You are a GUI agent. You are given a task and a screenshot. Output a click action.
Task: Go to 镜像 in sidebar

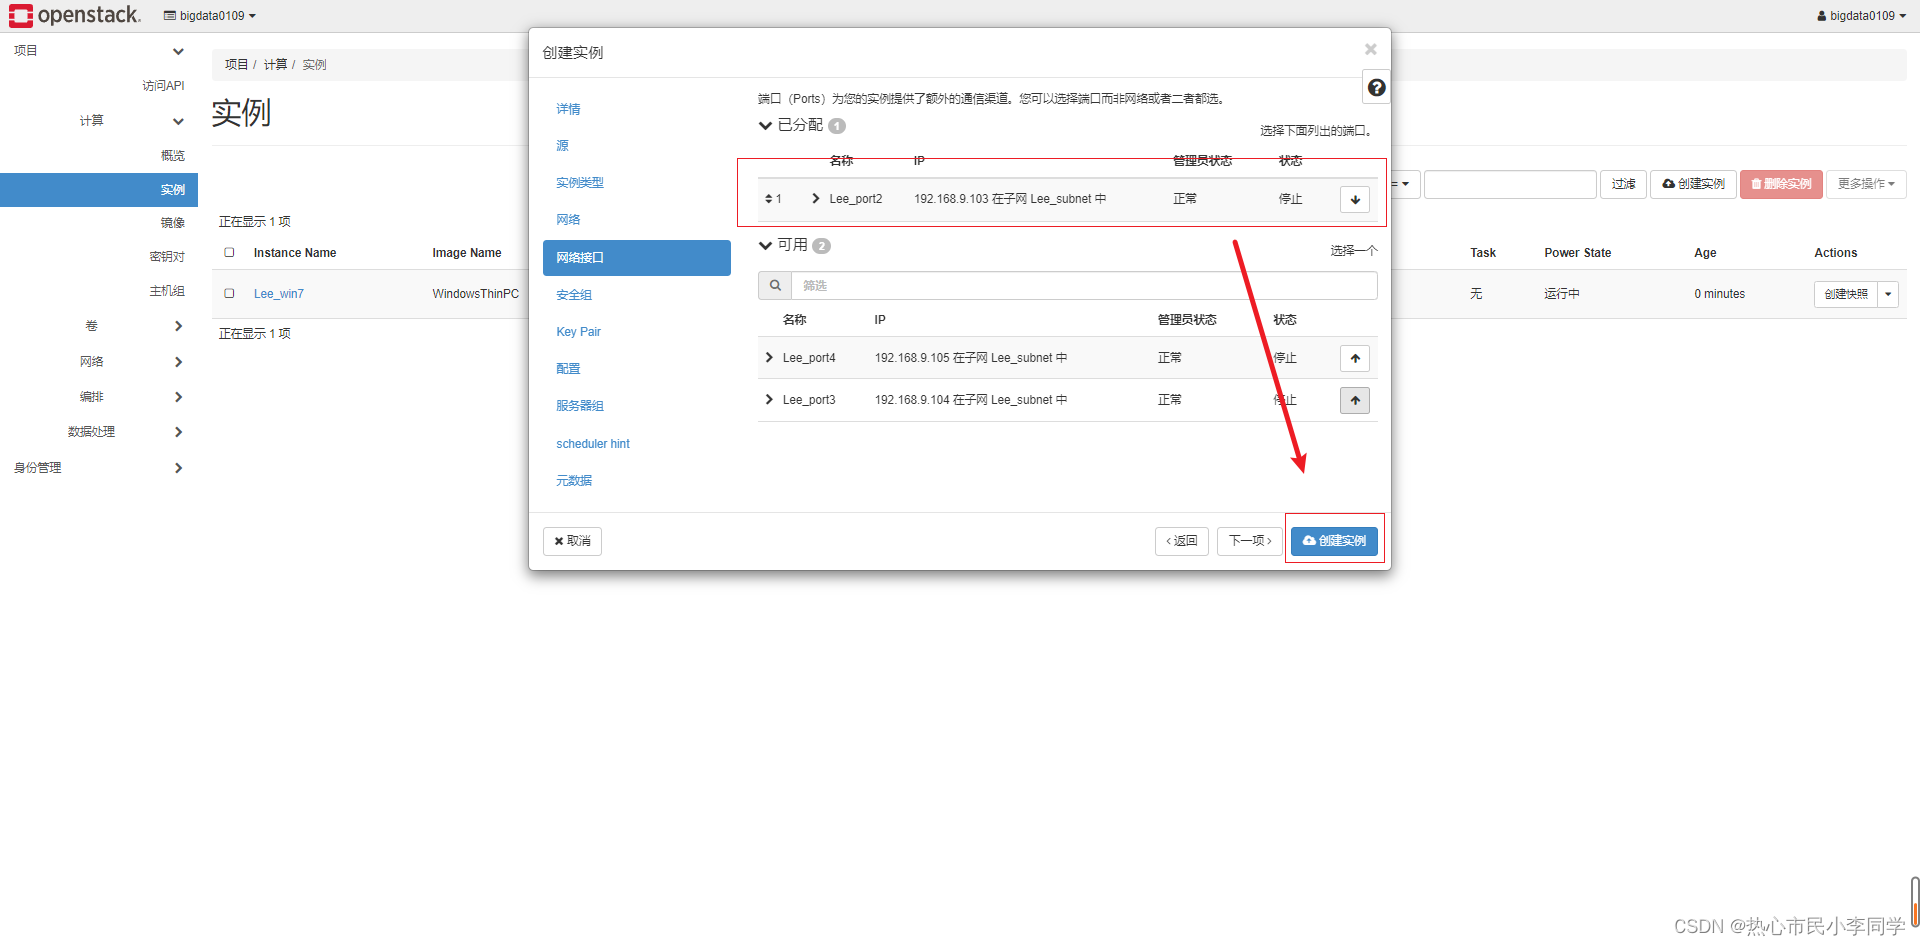[172, 223]
